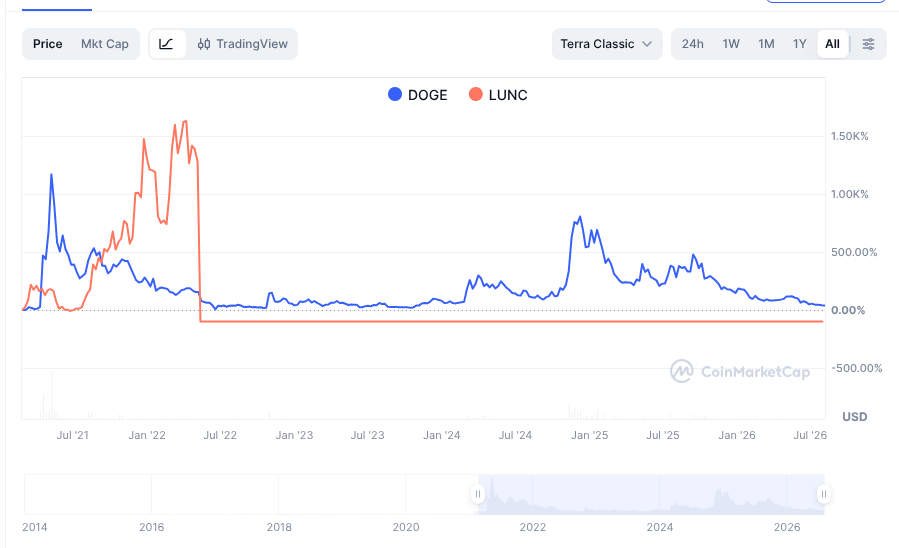The width and height of the screenshot is (899, 548).
Task: Click the -500.00% axis label
Action: click(857, 368)
